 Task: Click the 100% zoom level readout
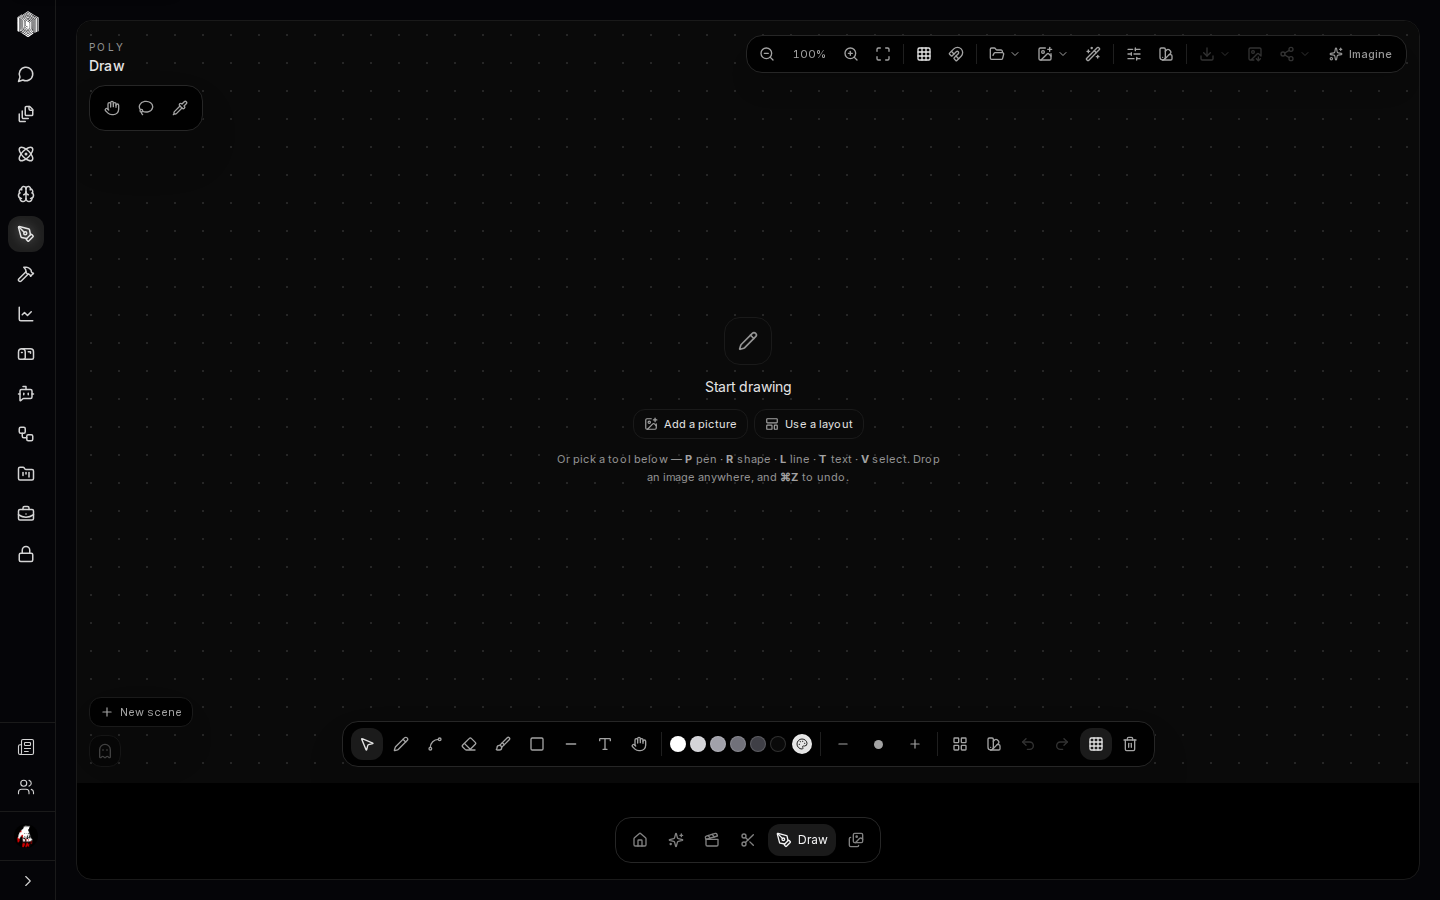[x=809, y=54]
